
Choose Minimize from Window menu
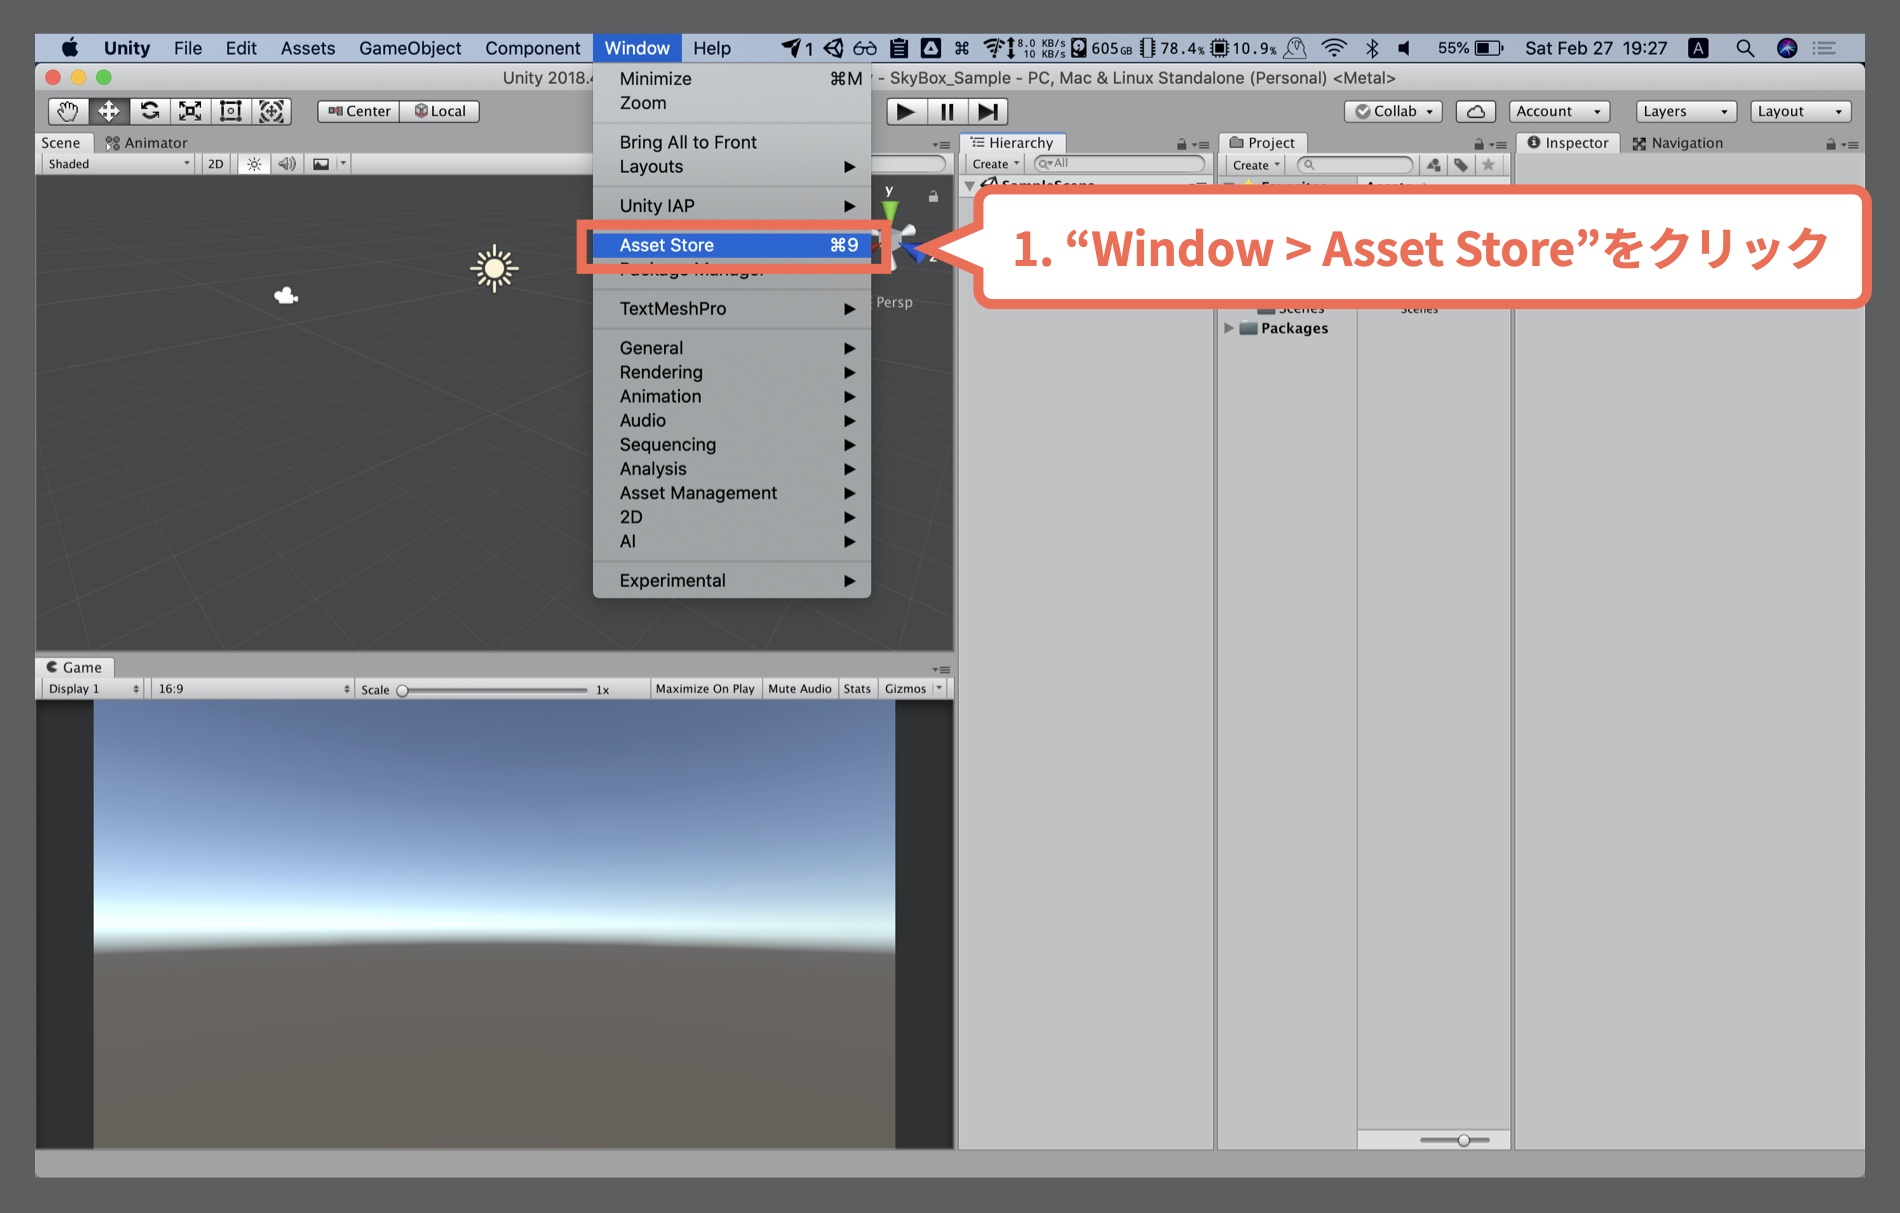[x=732, y=79]
